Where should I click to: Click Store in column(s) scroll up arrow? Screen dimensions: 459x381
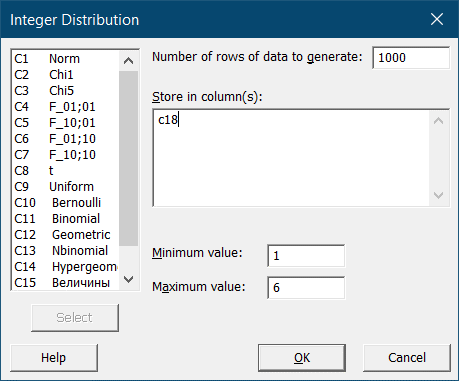439,121
